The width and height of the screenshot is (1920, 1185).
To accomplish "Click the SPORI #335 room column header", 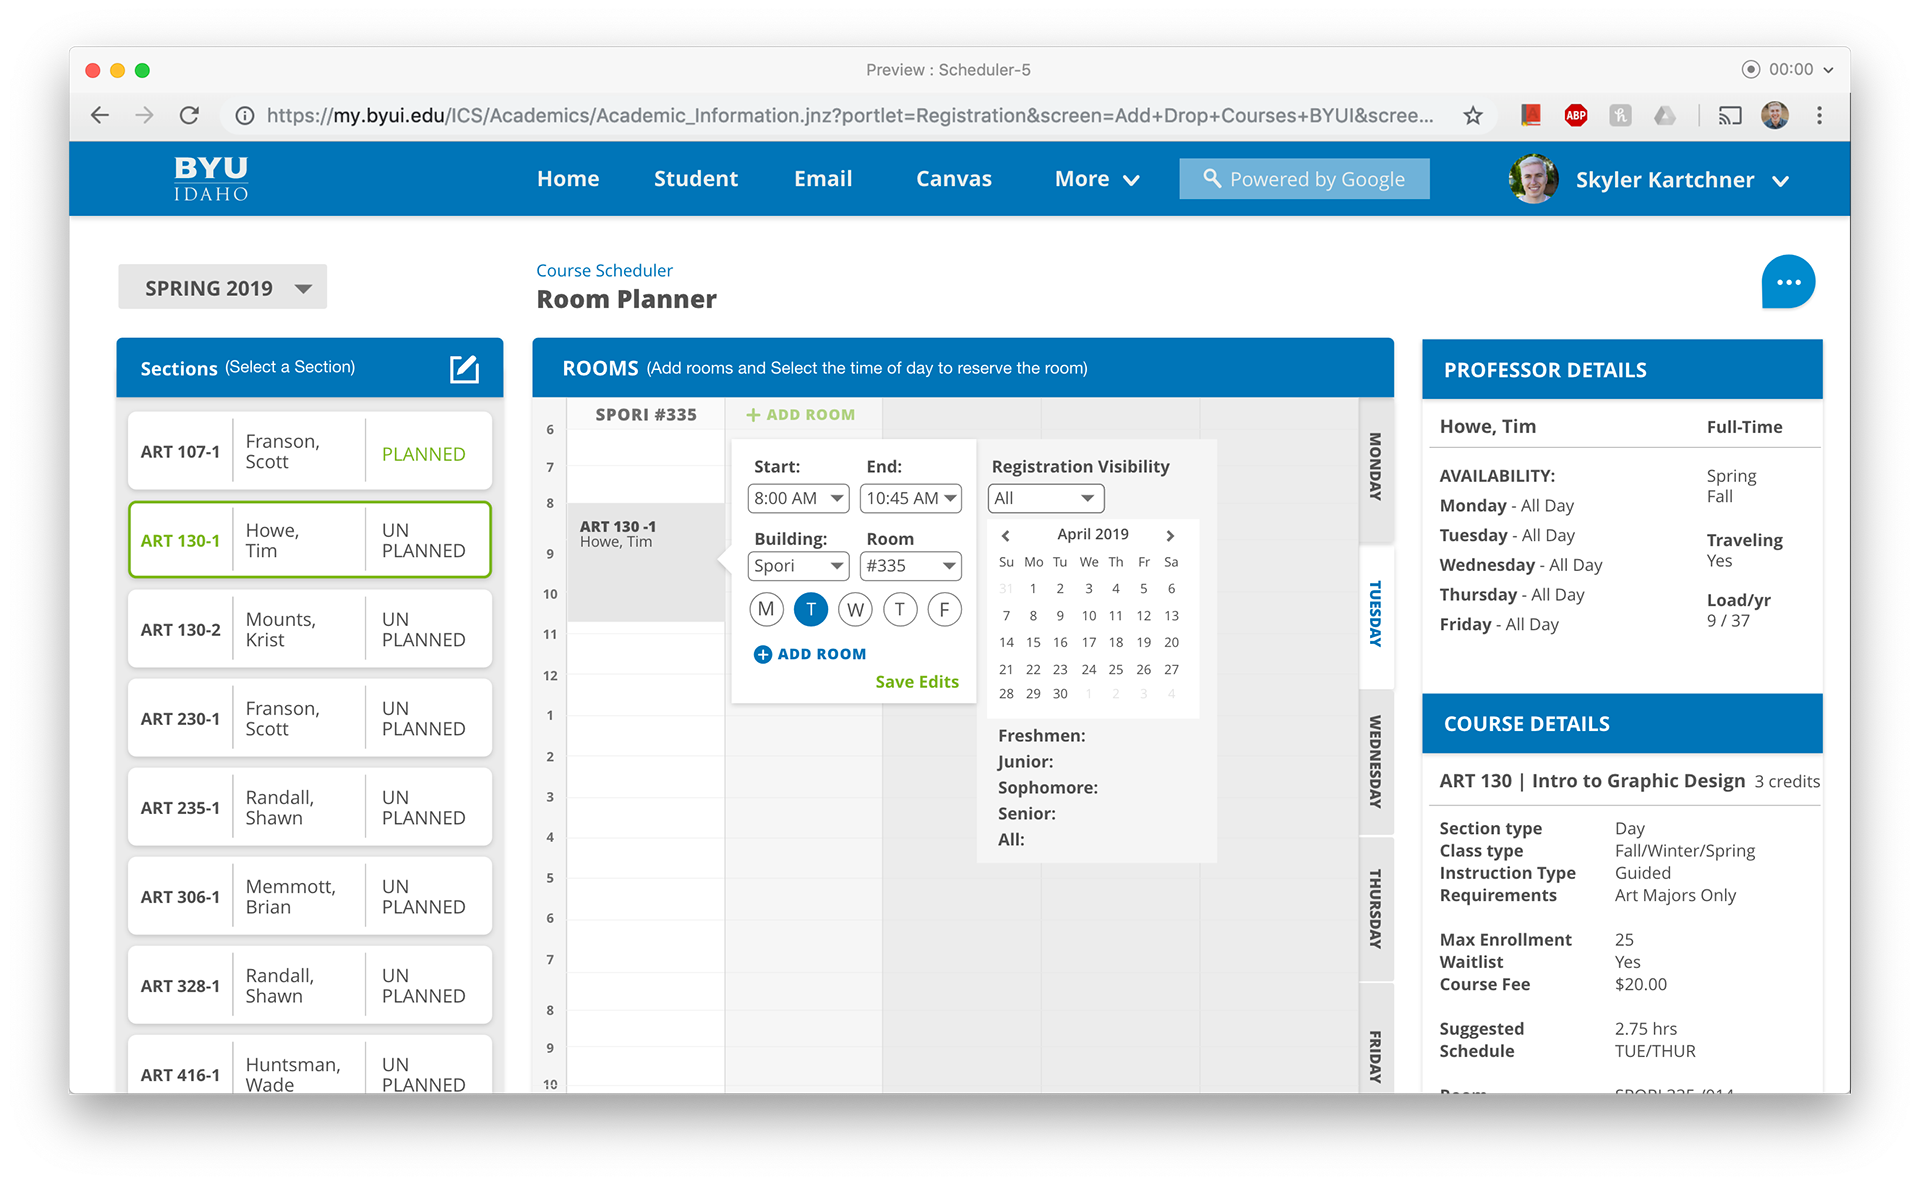I will tap(646, 415).
